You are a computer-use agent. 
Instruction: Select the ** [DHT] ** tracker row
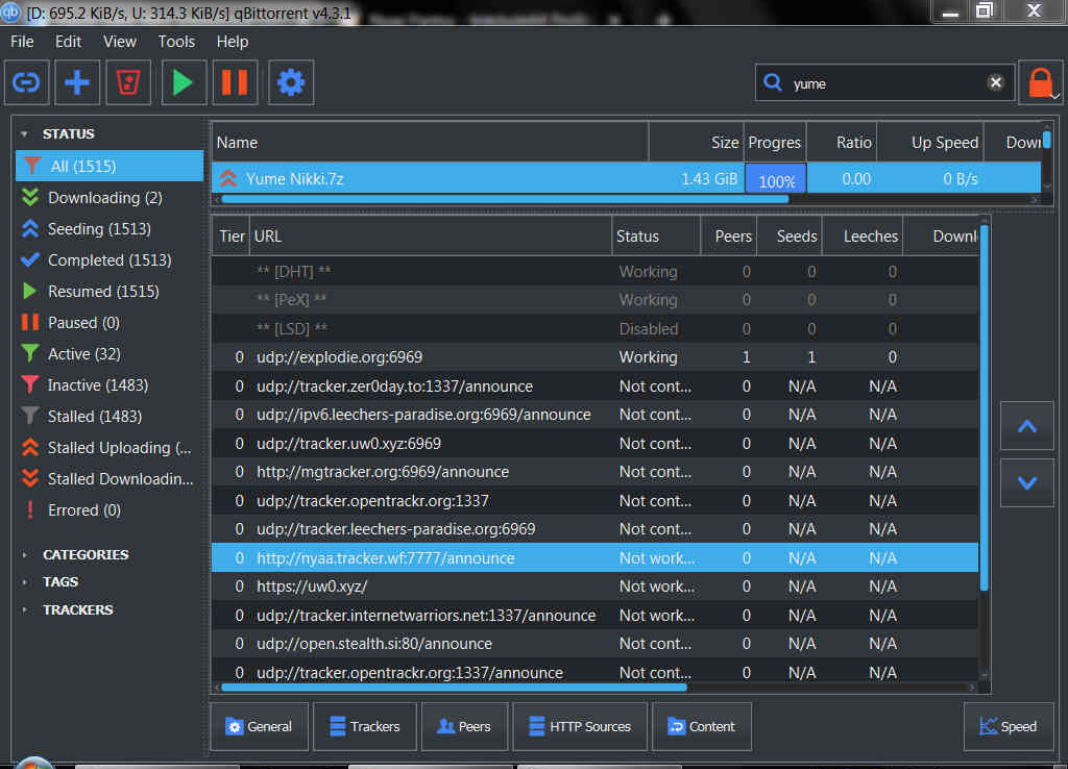click(595, 272)
